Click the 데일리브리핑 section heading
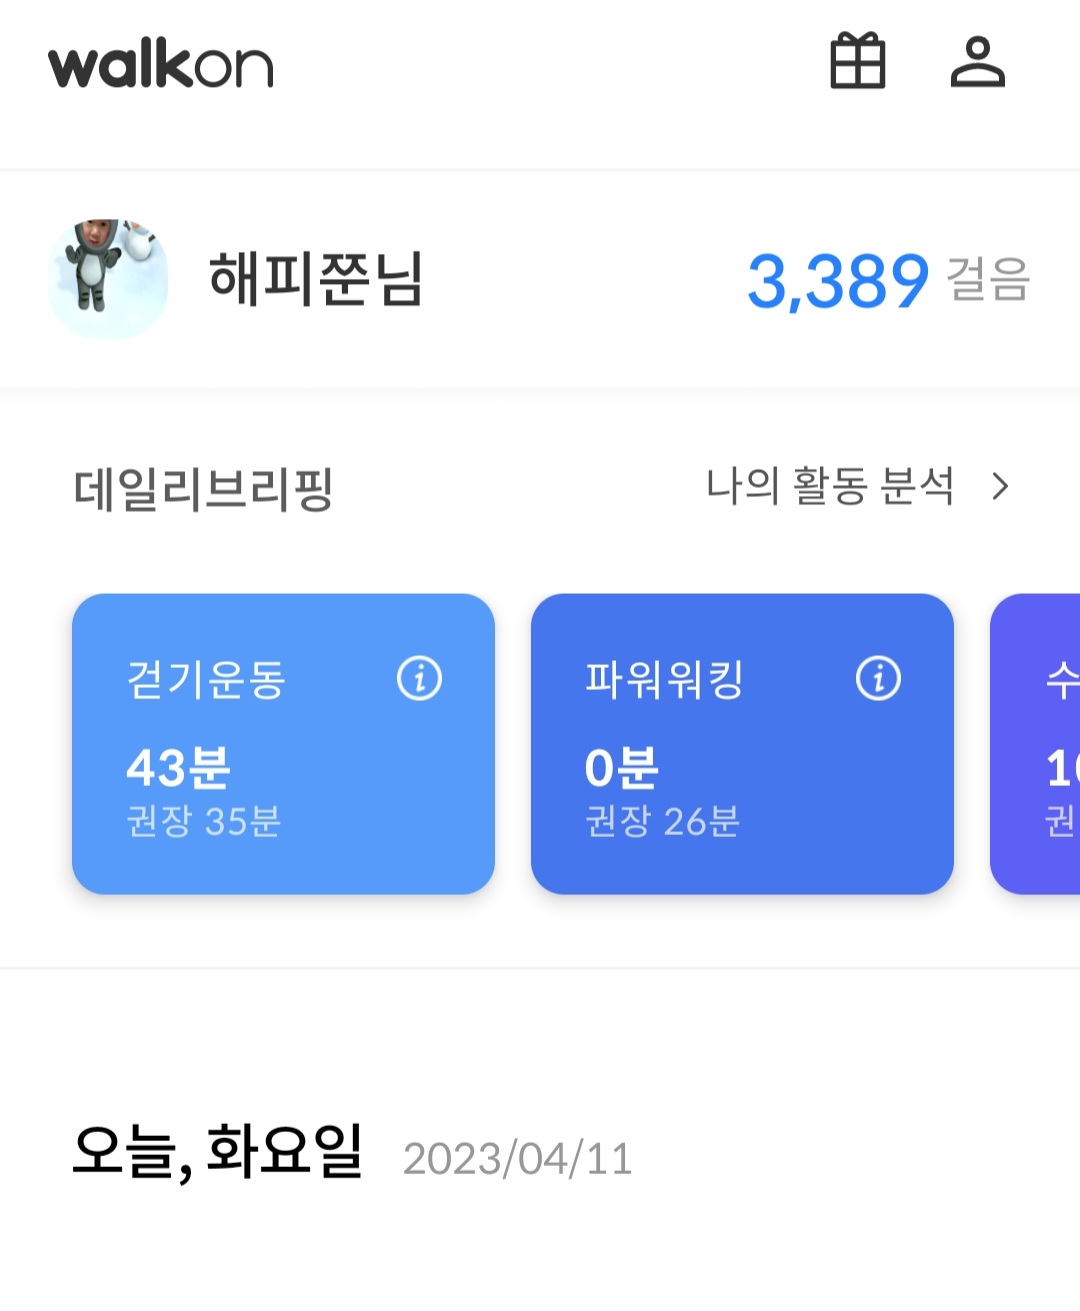Image resolution: width=1080 pixels, height=1311 pixels. (x=203, y=490)
